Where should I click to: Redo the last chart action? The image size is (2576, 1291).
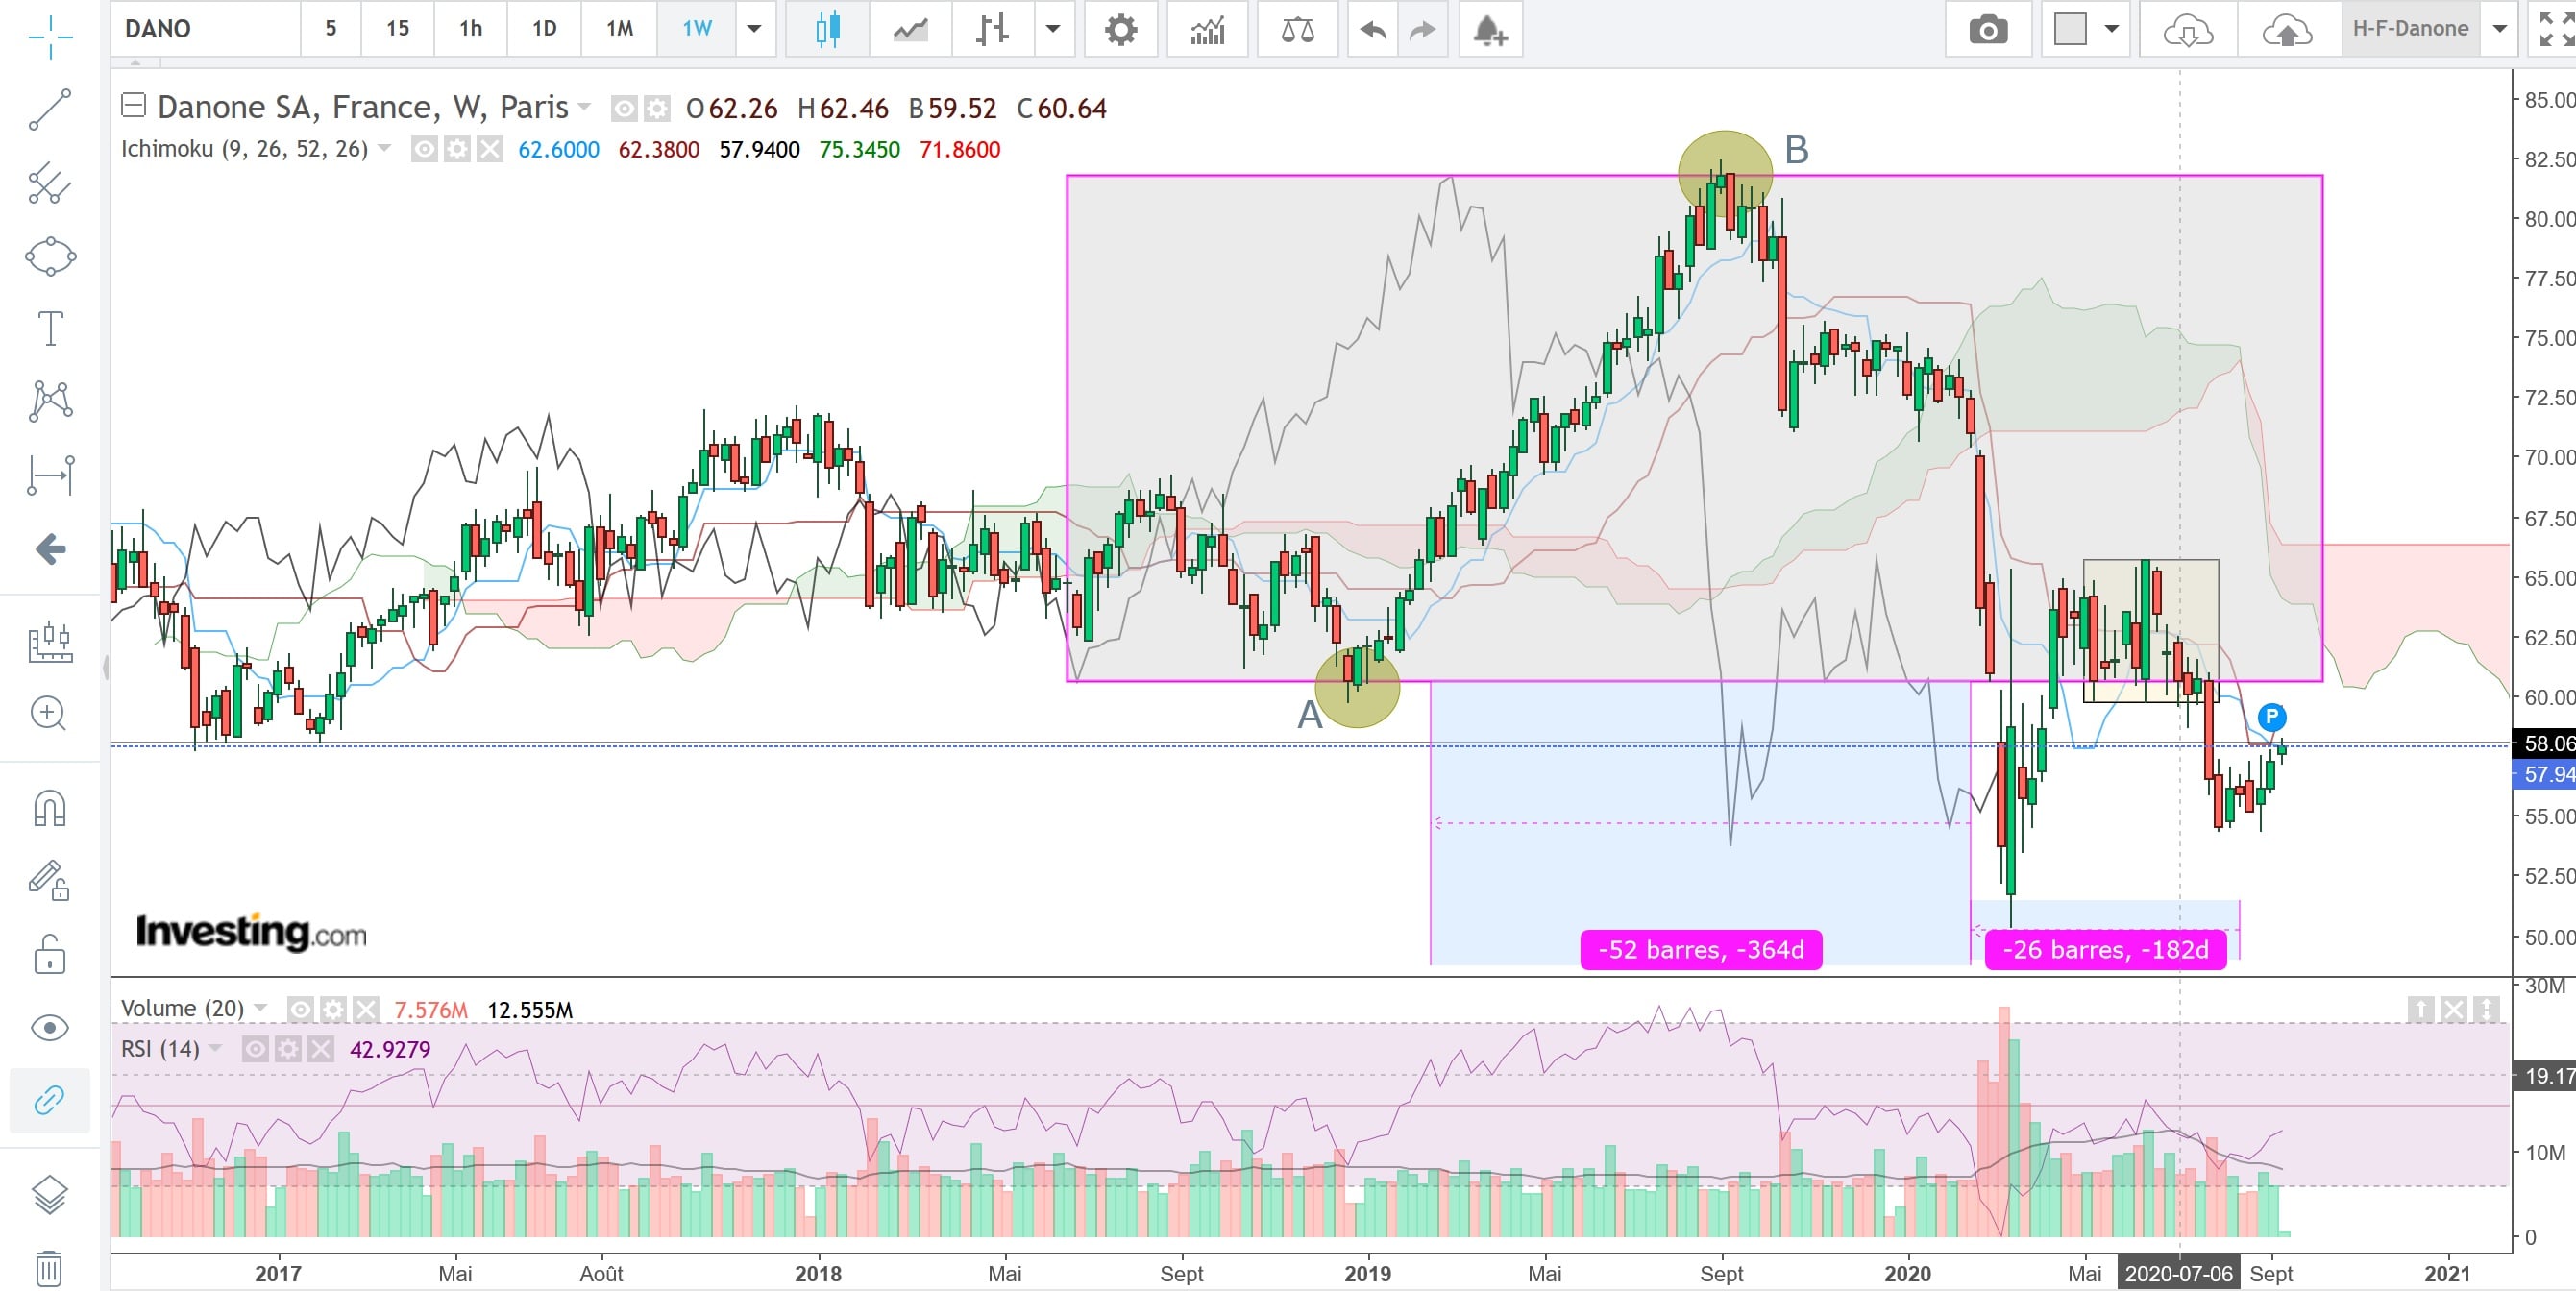pos(1422,30)
